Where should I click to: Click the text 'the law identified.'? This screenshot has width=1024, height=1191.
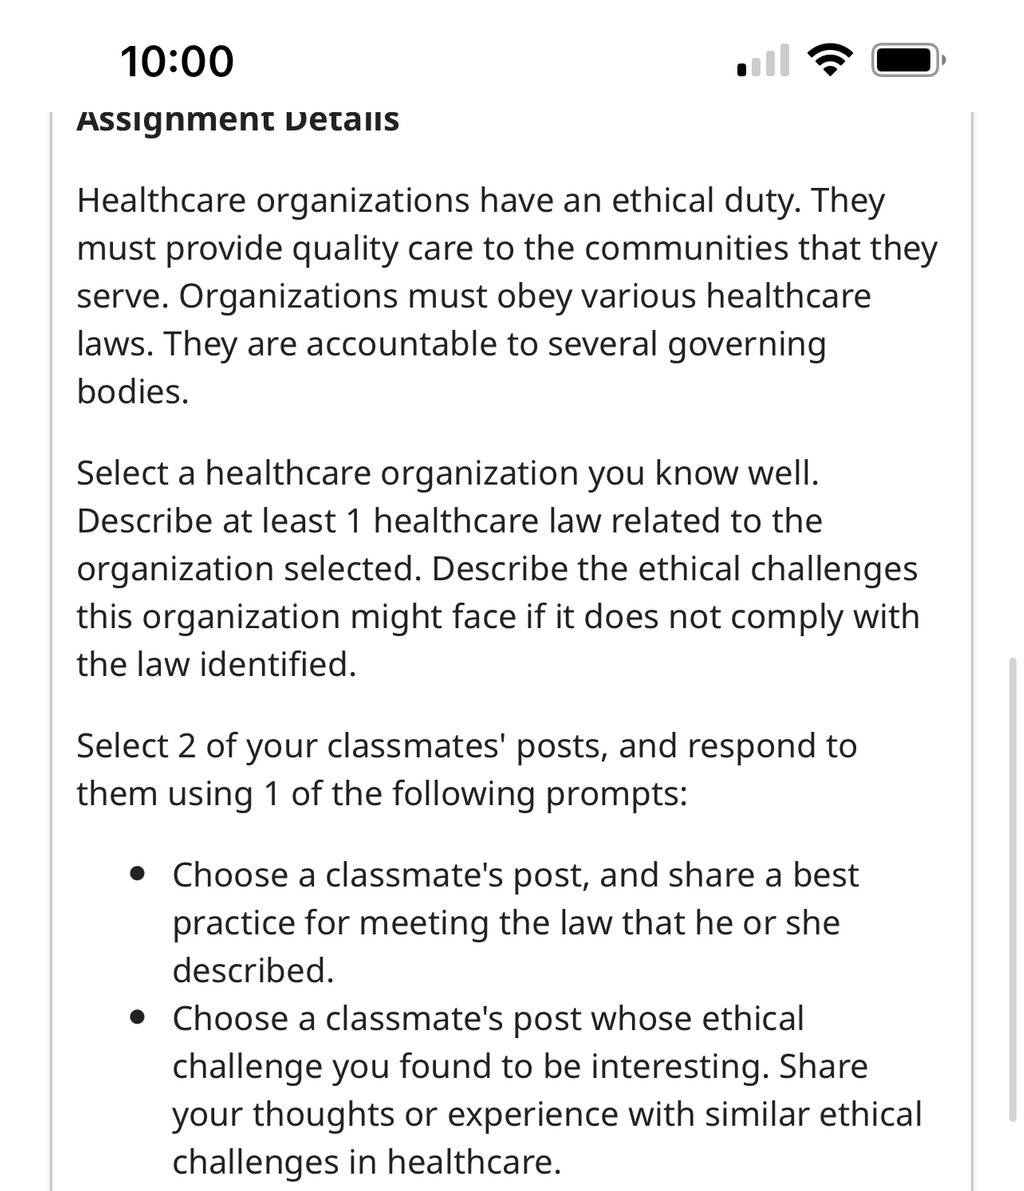tap(216, 665)
